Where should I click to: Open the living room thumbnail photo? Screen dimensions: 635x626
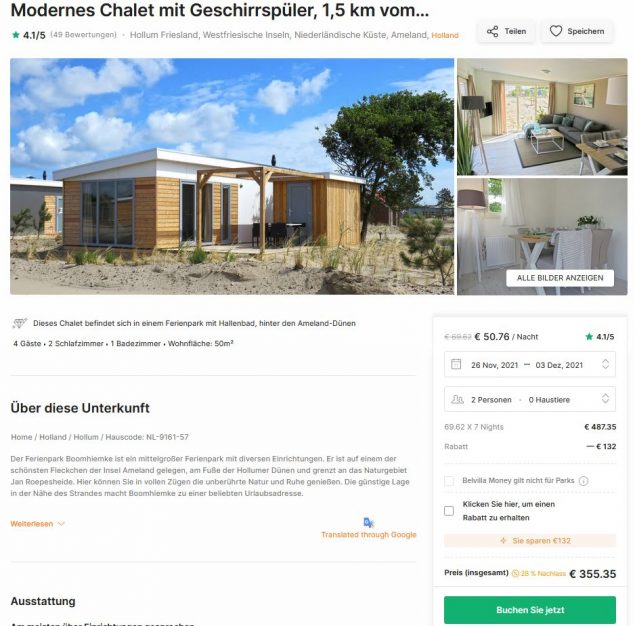click(542, 117)
